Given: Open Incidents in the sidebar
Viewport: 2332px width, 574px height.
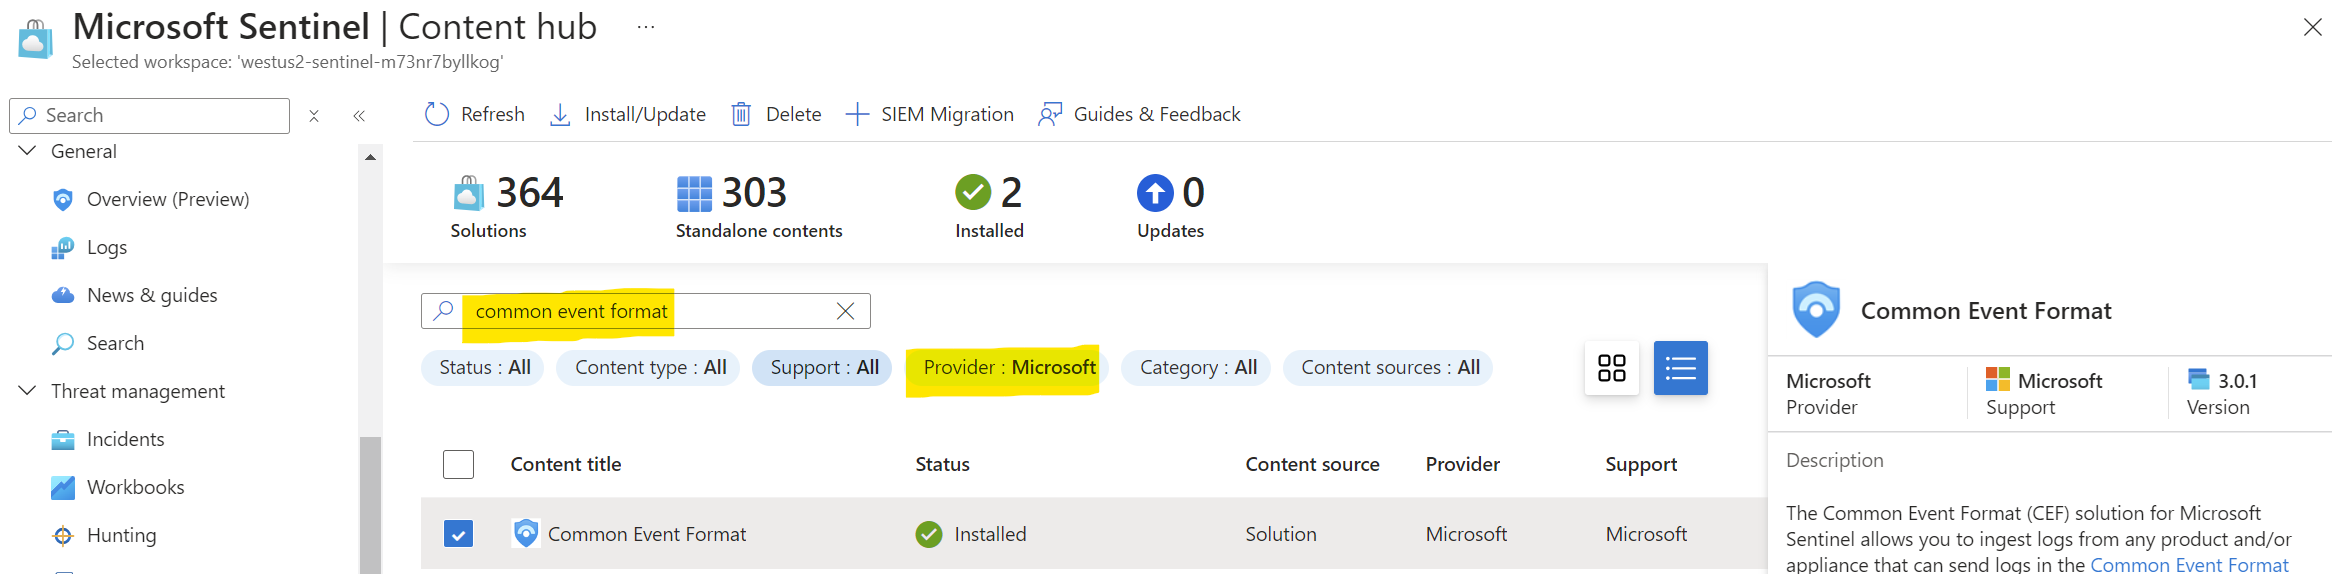Looking at the screenshot, I should pyautogui.click(x=125, y=439).
